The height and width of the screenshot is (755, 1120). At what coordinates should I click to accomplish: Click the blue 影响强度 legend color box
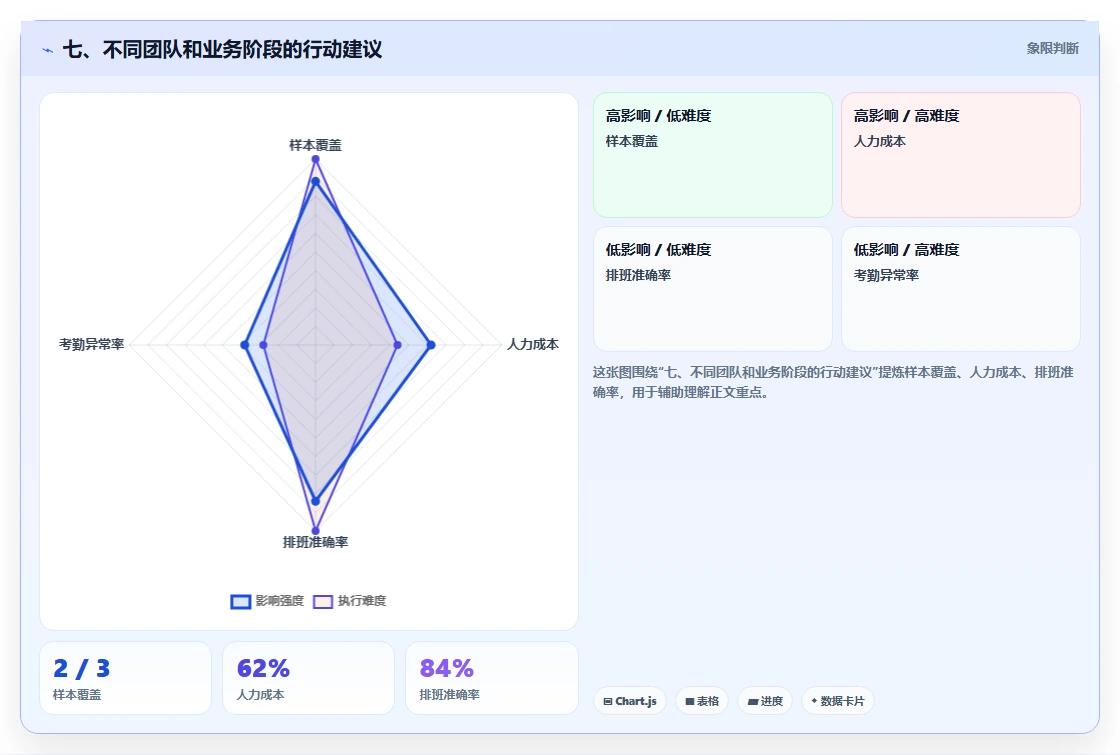click(x=241, y=601)
